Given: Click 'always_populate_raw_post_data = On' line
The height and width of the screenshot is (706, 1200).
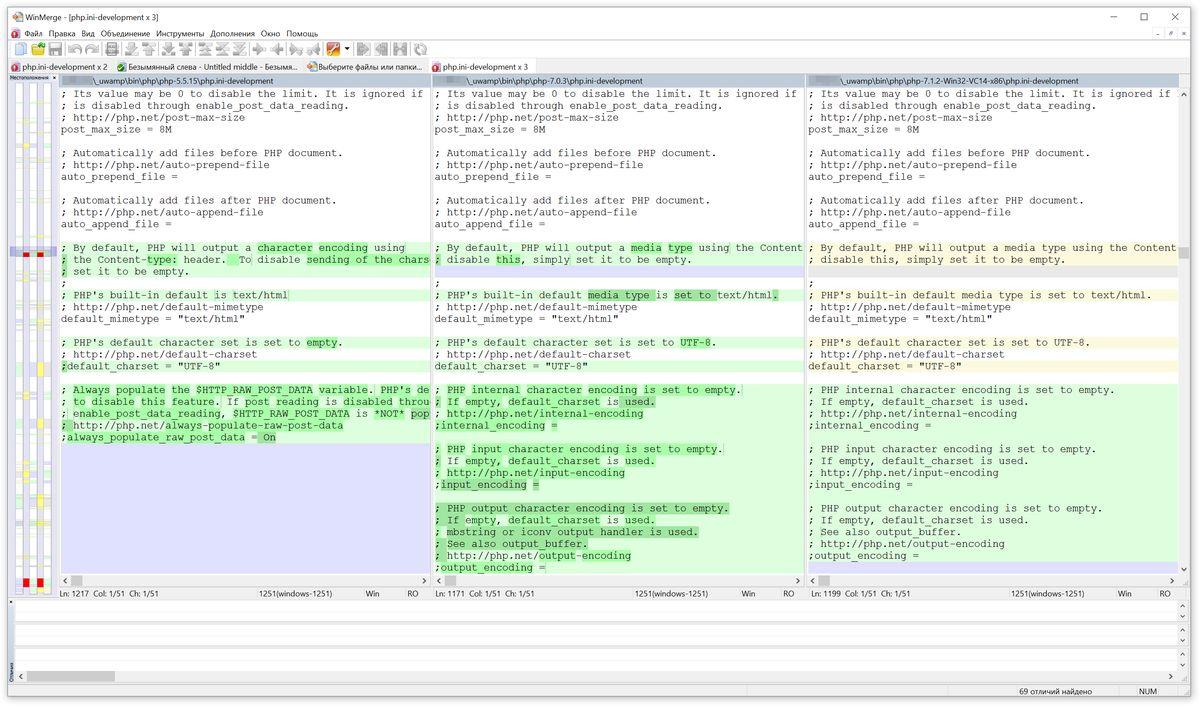Looking at the screenshot, I should pyautogui.click(x=168, y=437).
